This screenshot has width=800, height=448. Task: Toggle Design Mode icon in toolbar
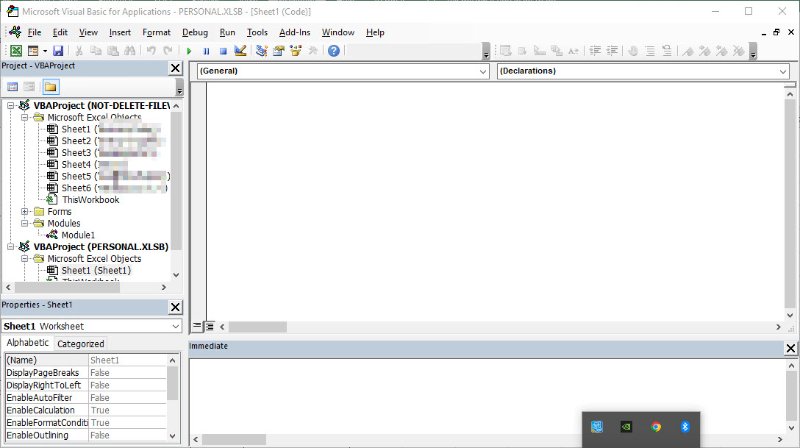tap(240, 51)
